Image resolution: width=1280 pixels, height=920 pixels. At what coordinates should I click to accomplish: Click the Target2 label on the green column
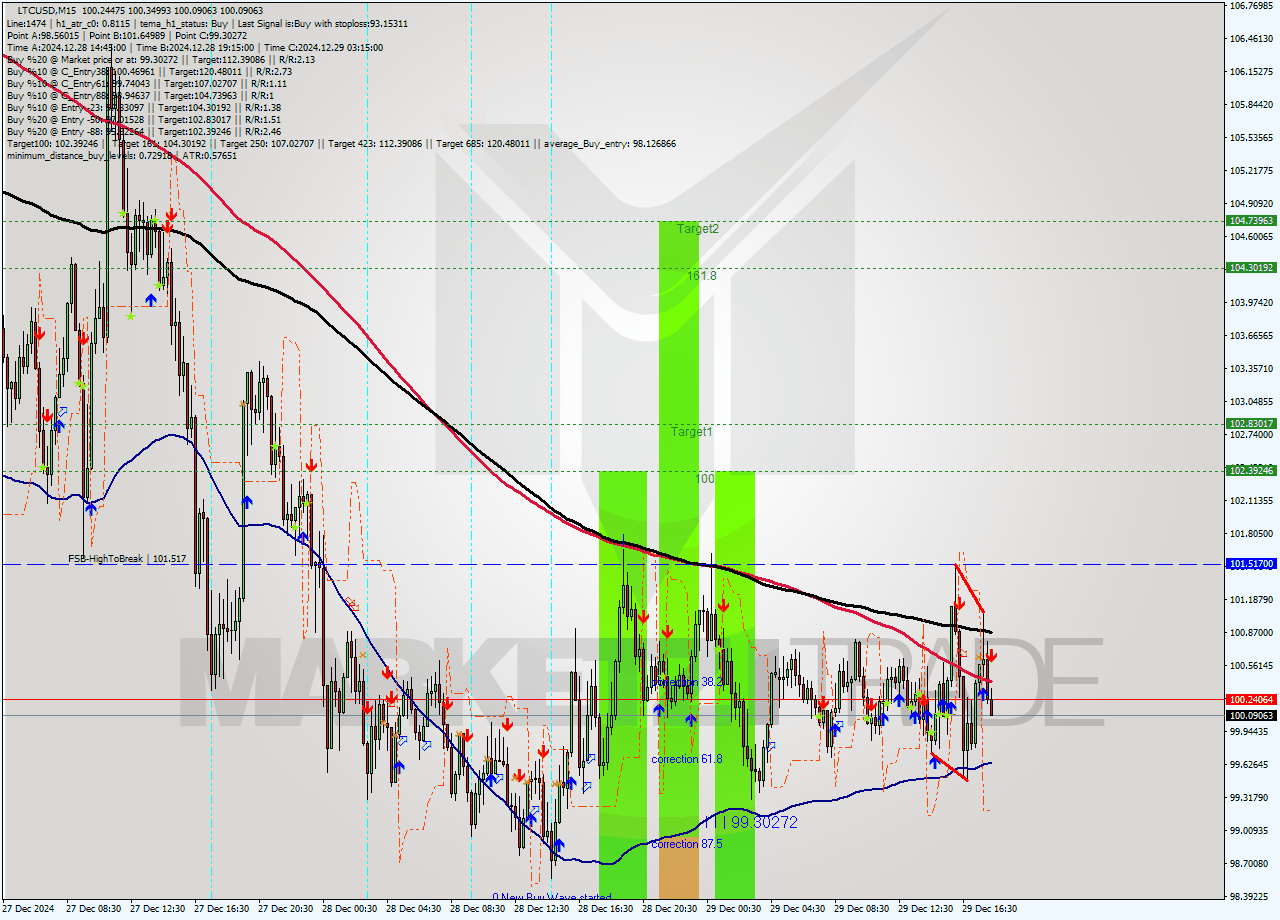coord(697,229)
